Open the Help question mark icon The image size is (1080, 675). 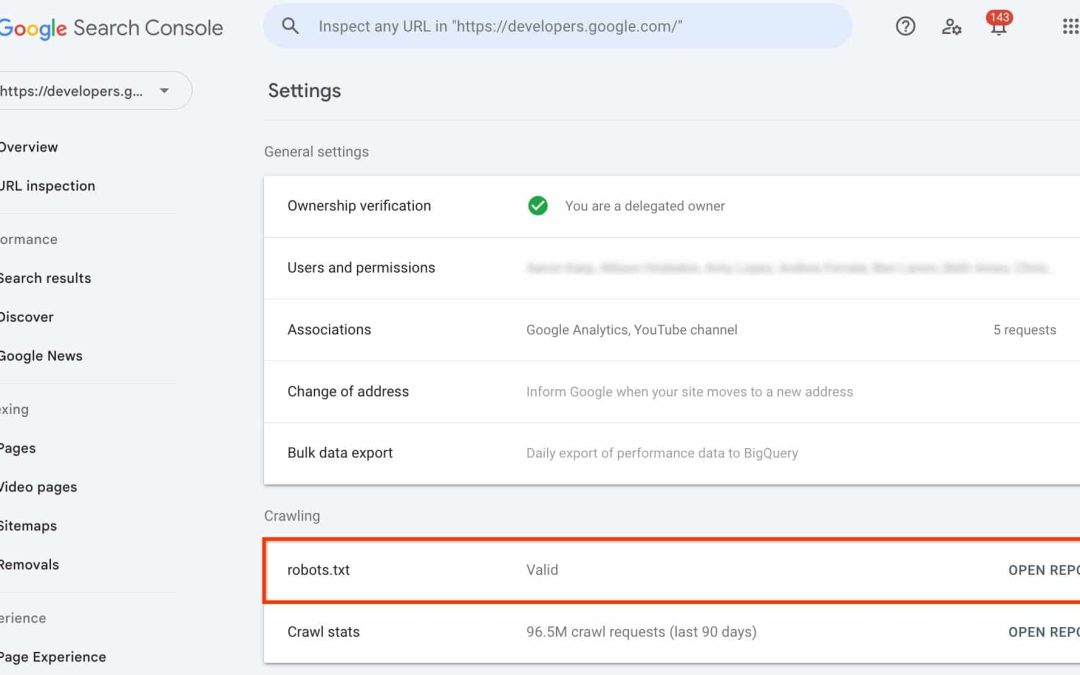[x=905, y=26]
